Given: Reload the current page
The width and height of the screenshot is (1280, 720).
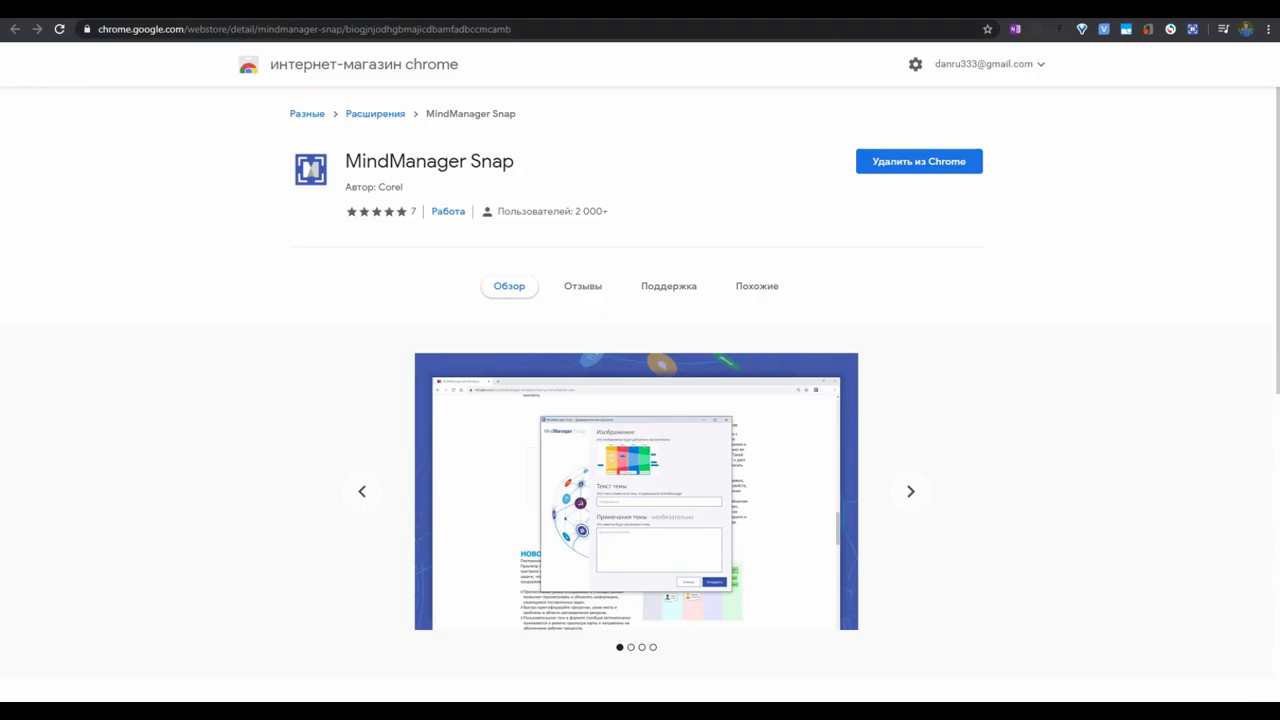Looking at the screenshot, I should 60,29.
